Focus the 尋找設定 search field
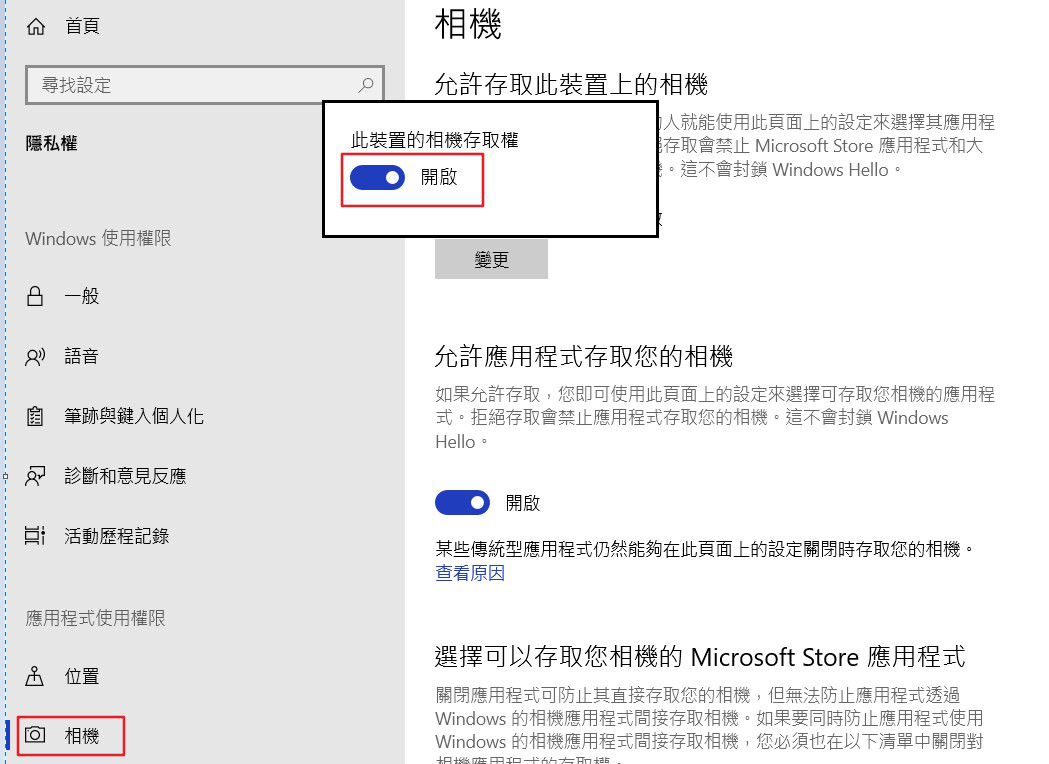1049x764 pixels. 190,85
